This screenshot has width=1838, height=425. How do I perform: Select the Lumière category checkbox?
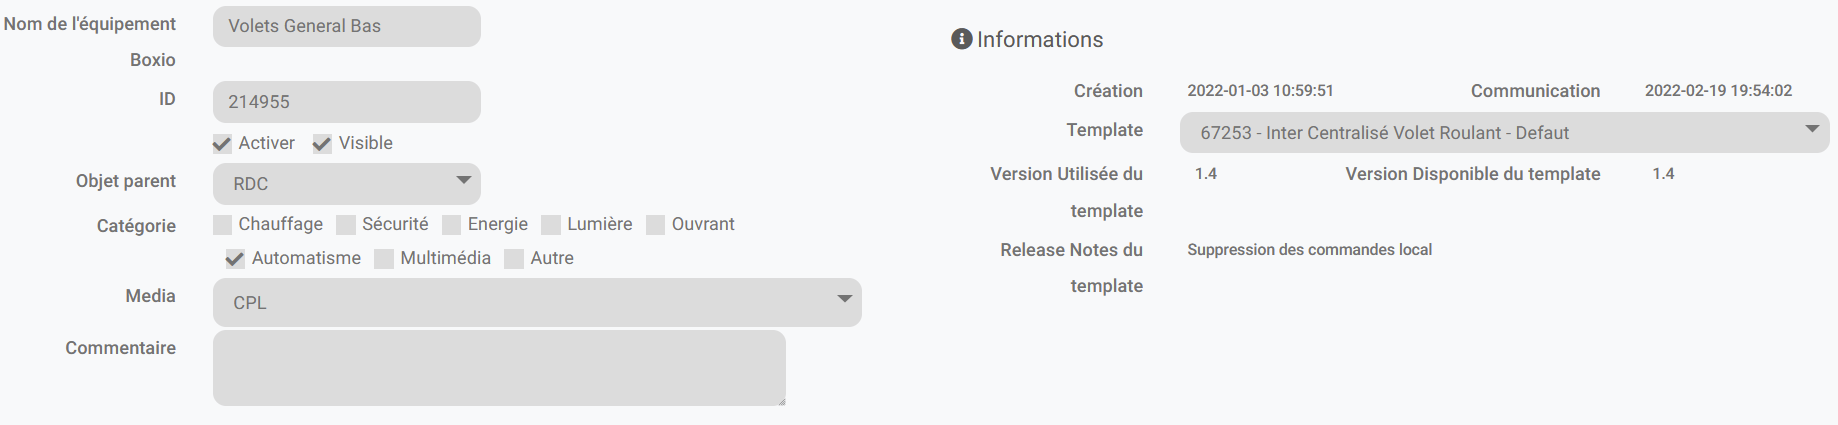pos(551,225)
